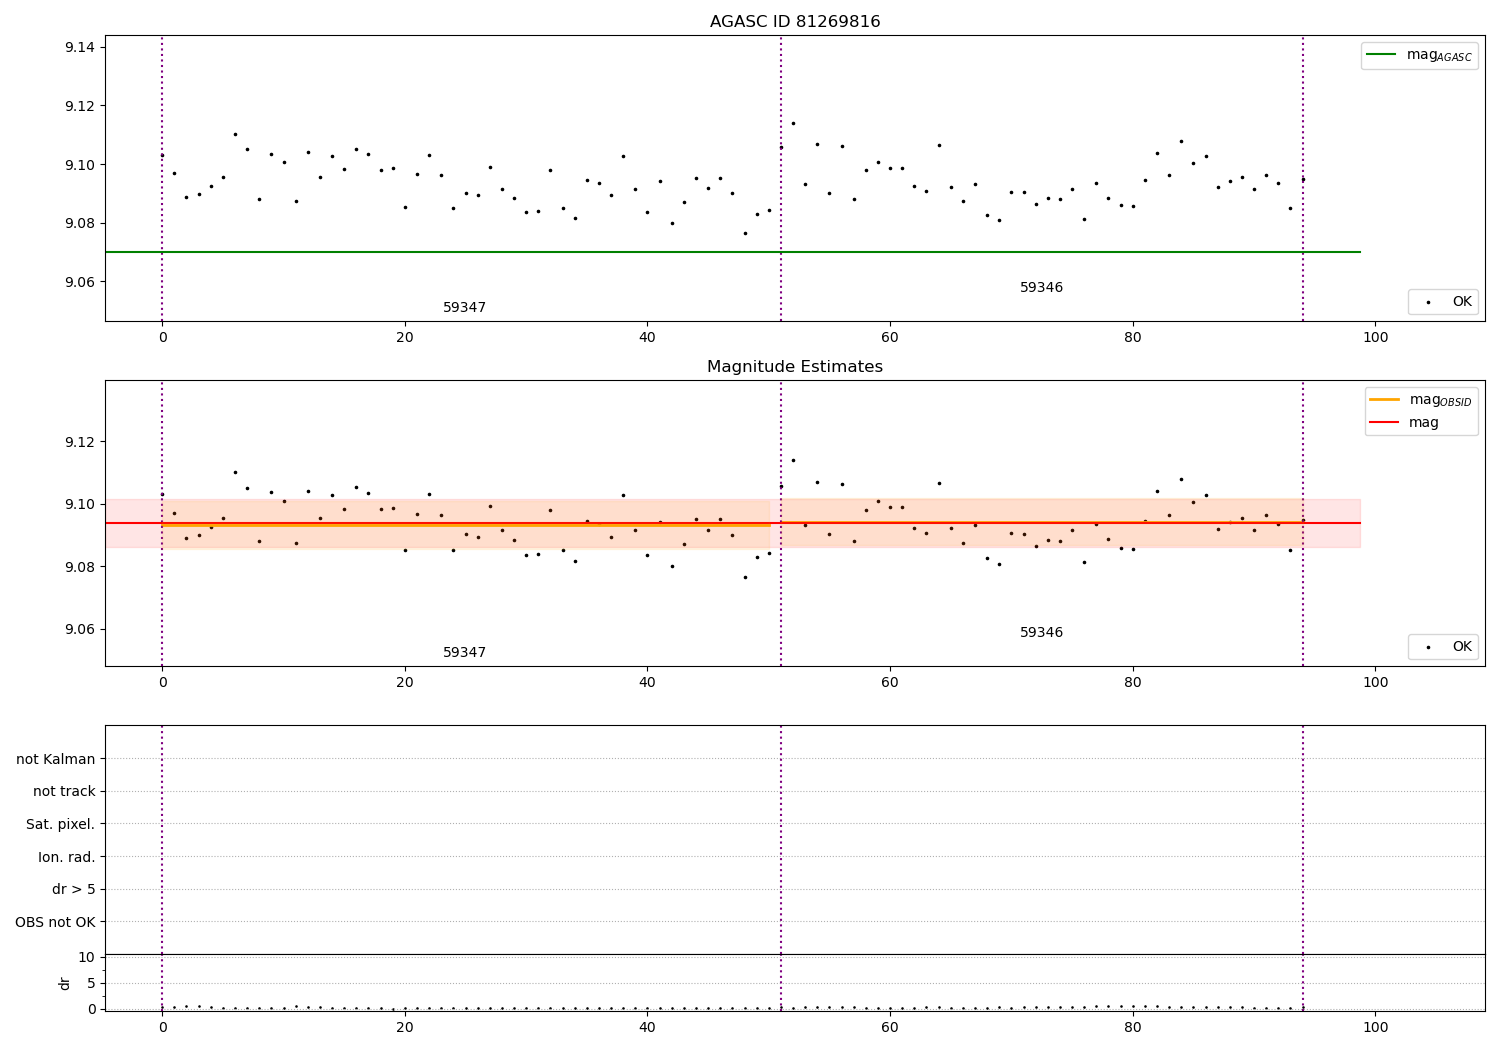Click the '5' tick on the dr axis

(91, 983)
